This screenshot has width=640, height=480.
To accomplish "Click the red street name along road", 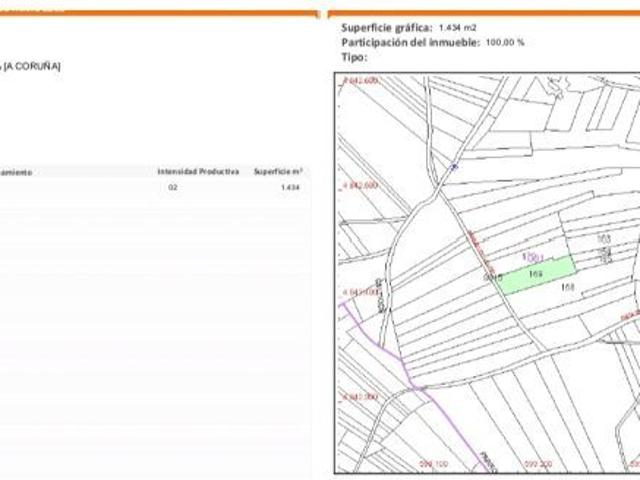I will [x=481, y=252].
